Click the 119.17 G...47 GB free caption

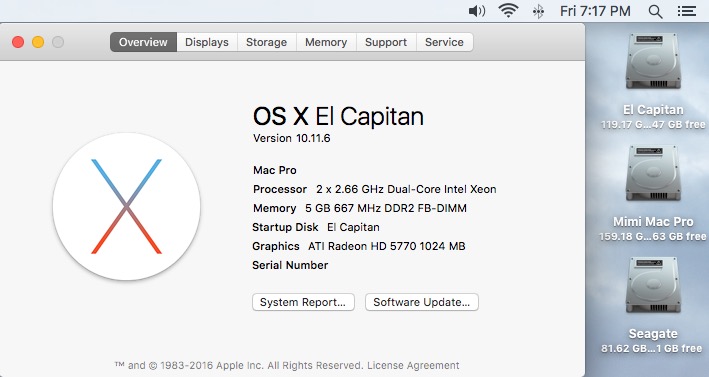[653, 124]
